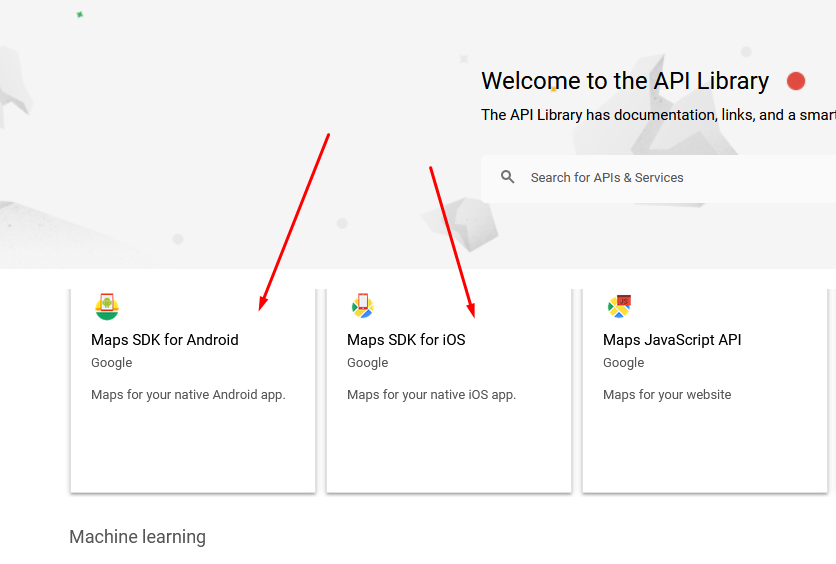Screen dimensions: 836x564
Task: Select the Machine learning category heading
Action: (x=138, y=537)
